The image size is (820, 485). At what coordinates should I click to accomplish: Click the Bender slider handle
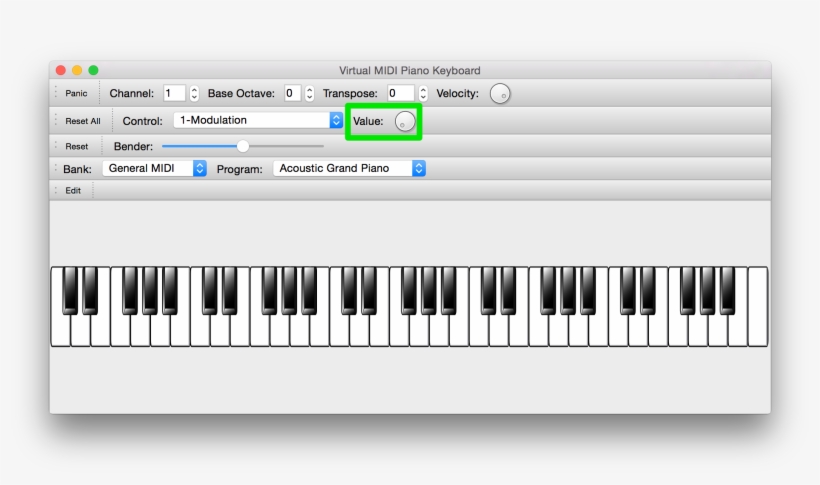click(x=243, y=146)
